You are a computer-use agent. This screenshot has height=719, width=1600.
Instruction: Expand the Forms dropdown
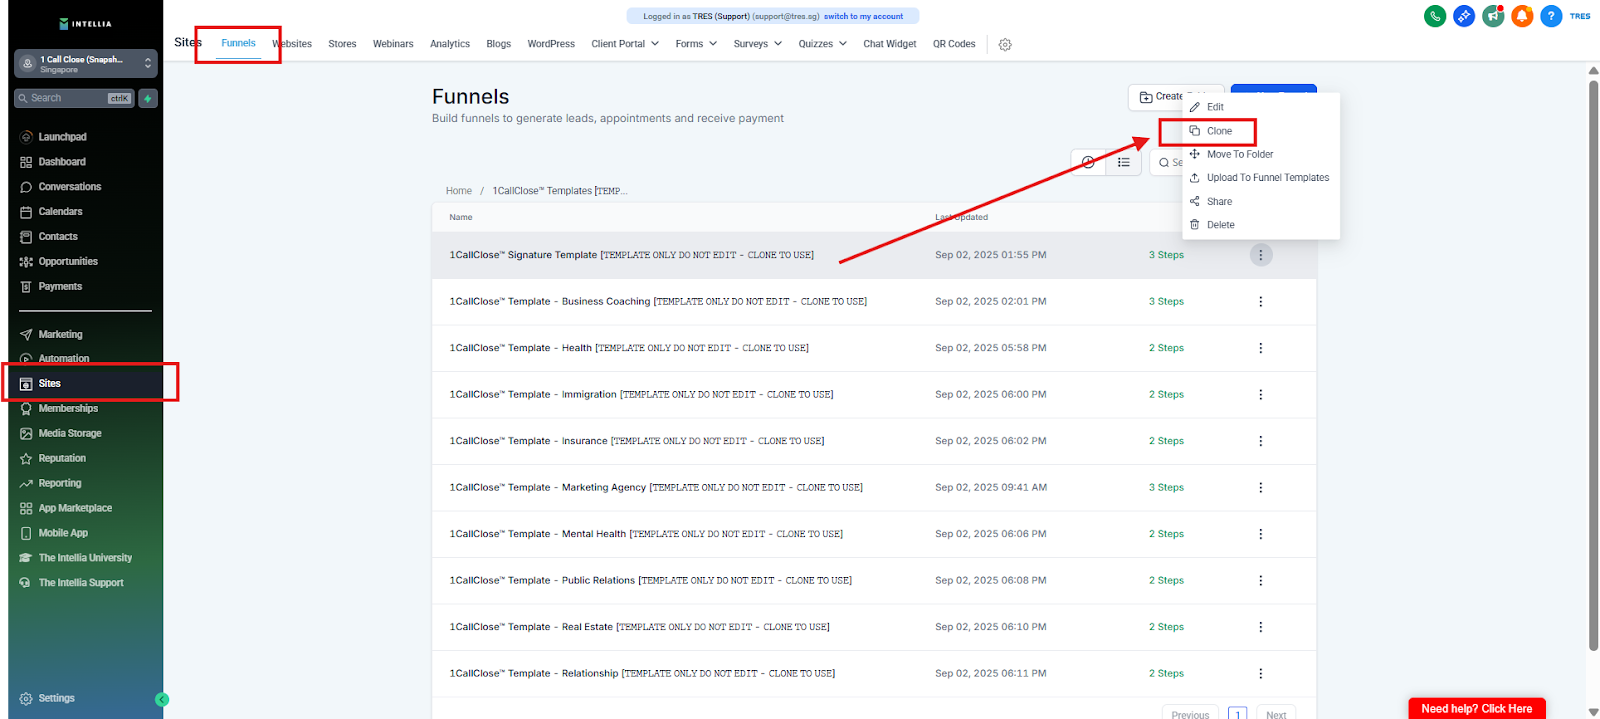tap(696, 44)
